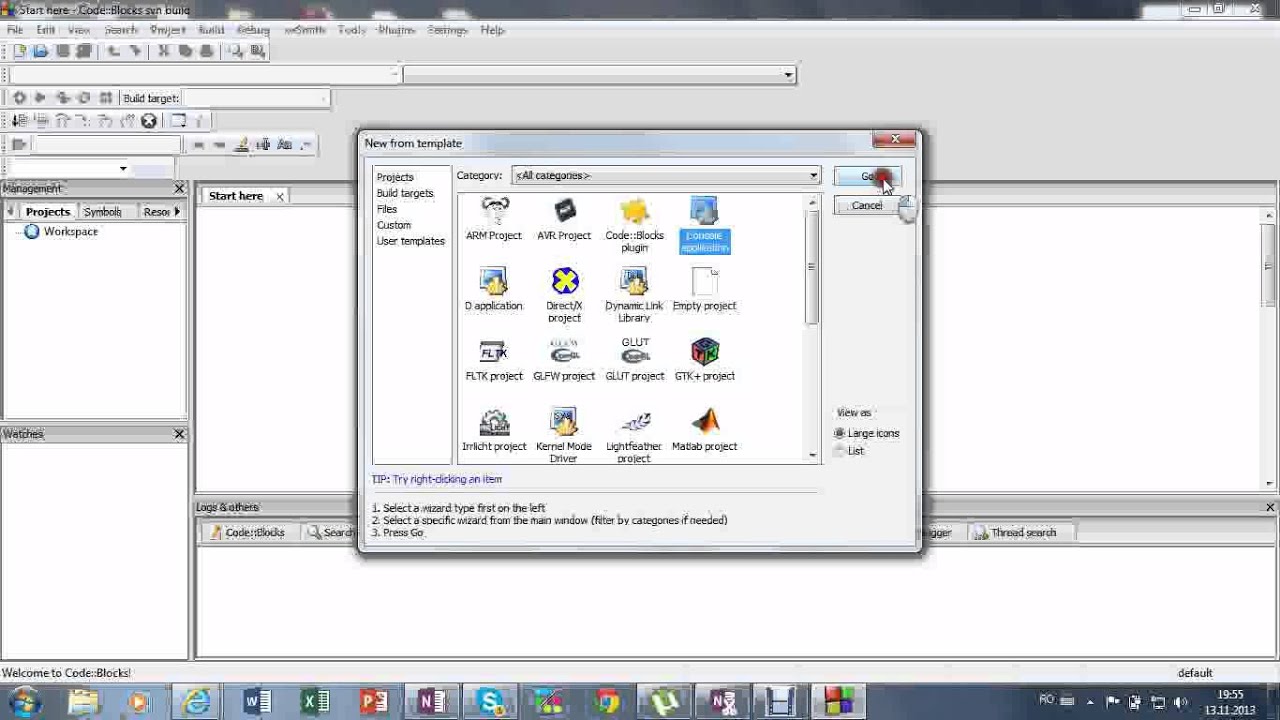The image size is (1280, 720).
Task: Open the wide combo box in the main toolbar
Action: (599, 75)
